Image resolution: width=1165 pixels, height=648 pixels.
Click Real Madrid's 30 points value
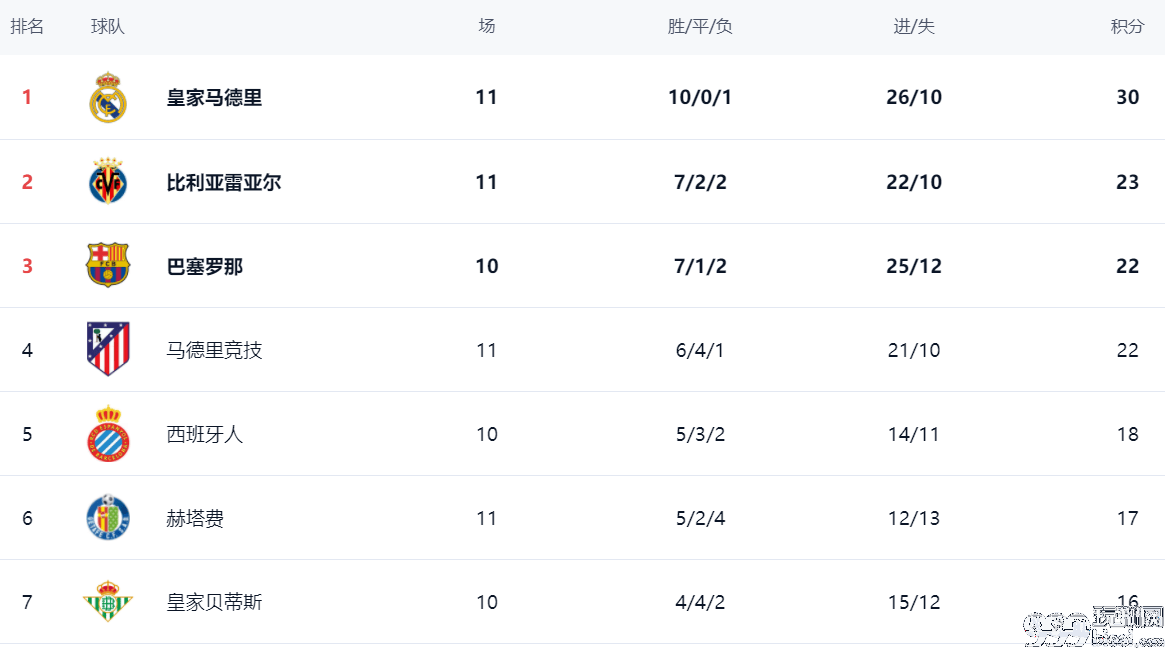coord(1128,97)
